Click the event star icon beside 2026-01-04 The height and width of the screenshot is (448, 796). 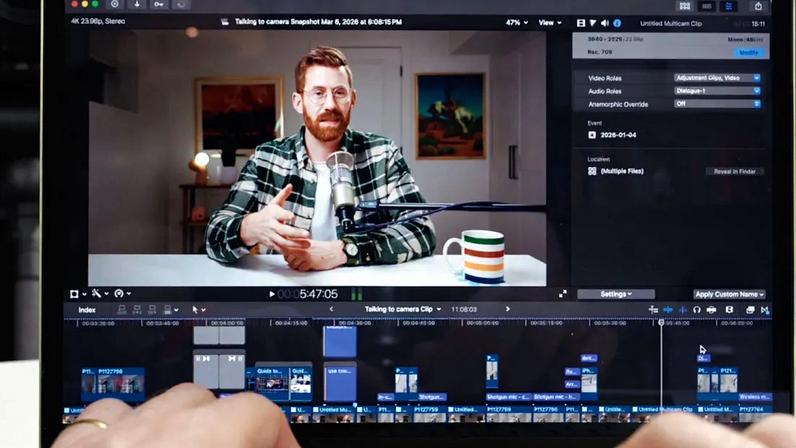(592, 135)
